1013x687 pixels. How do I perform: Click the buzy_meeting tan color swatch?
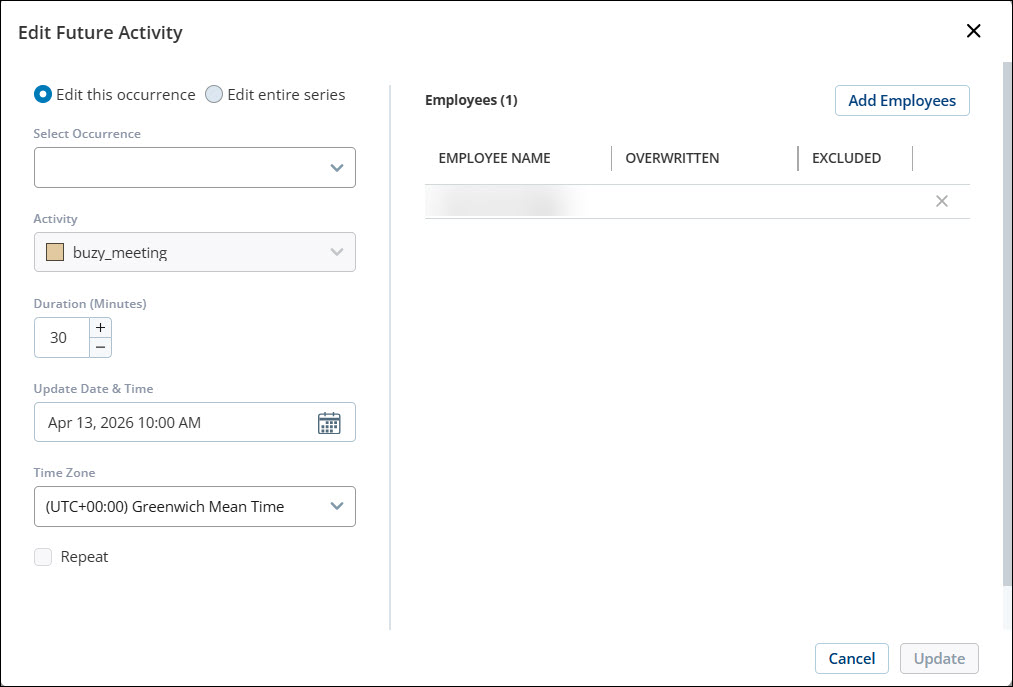click(x=55, y=252)
